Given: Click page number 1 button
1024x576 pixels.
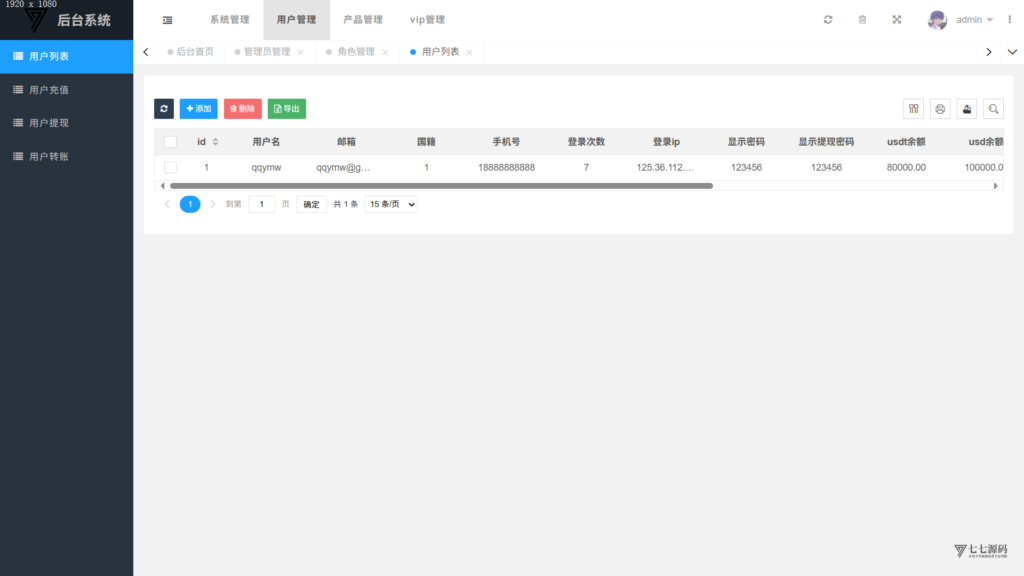Looking at the screenshot, I should tap(190, 204).
